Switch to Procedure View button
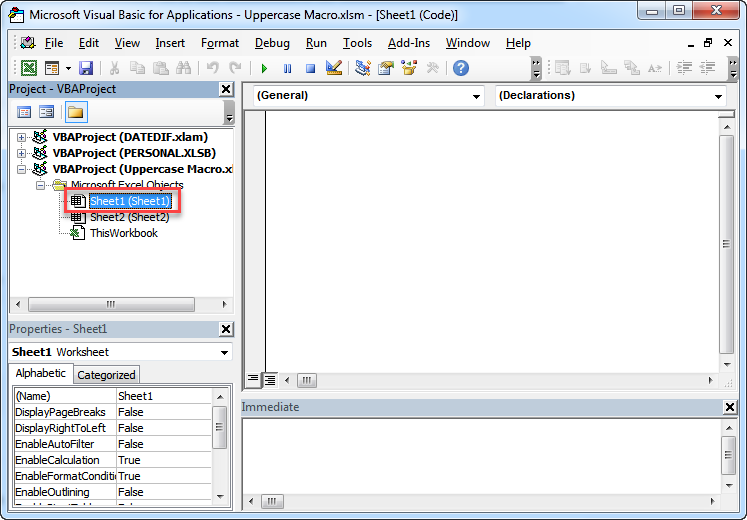747x520 pixels. [253, 380]
